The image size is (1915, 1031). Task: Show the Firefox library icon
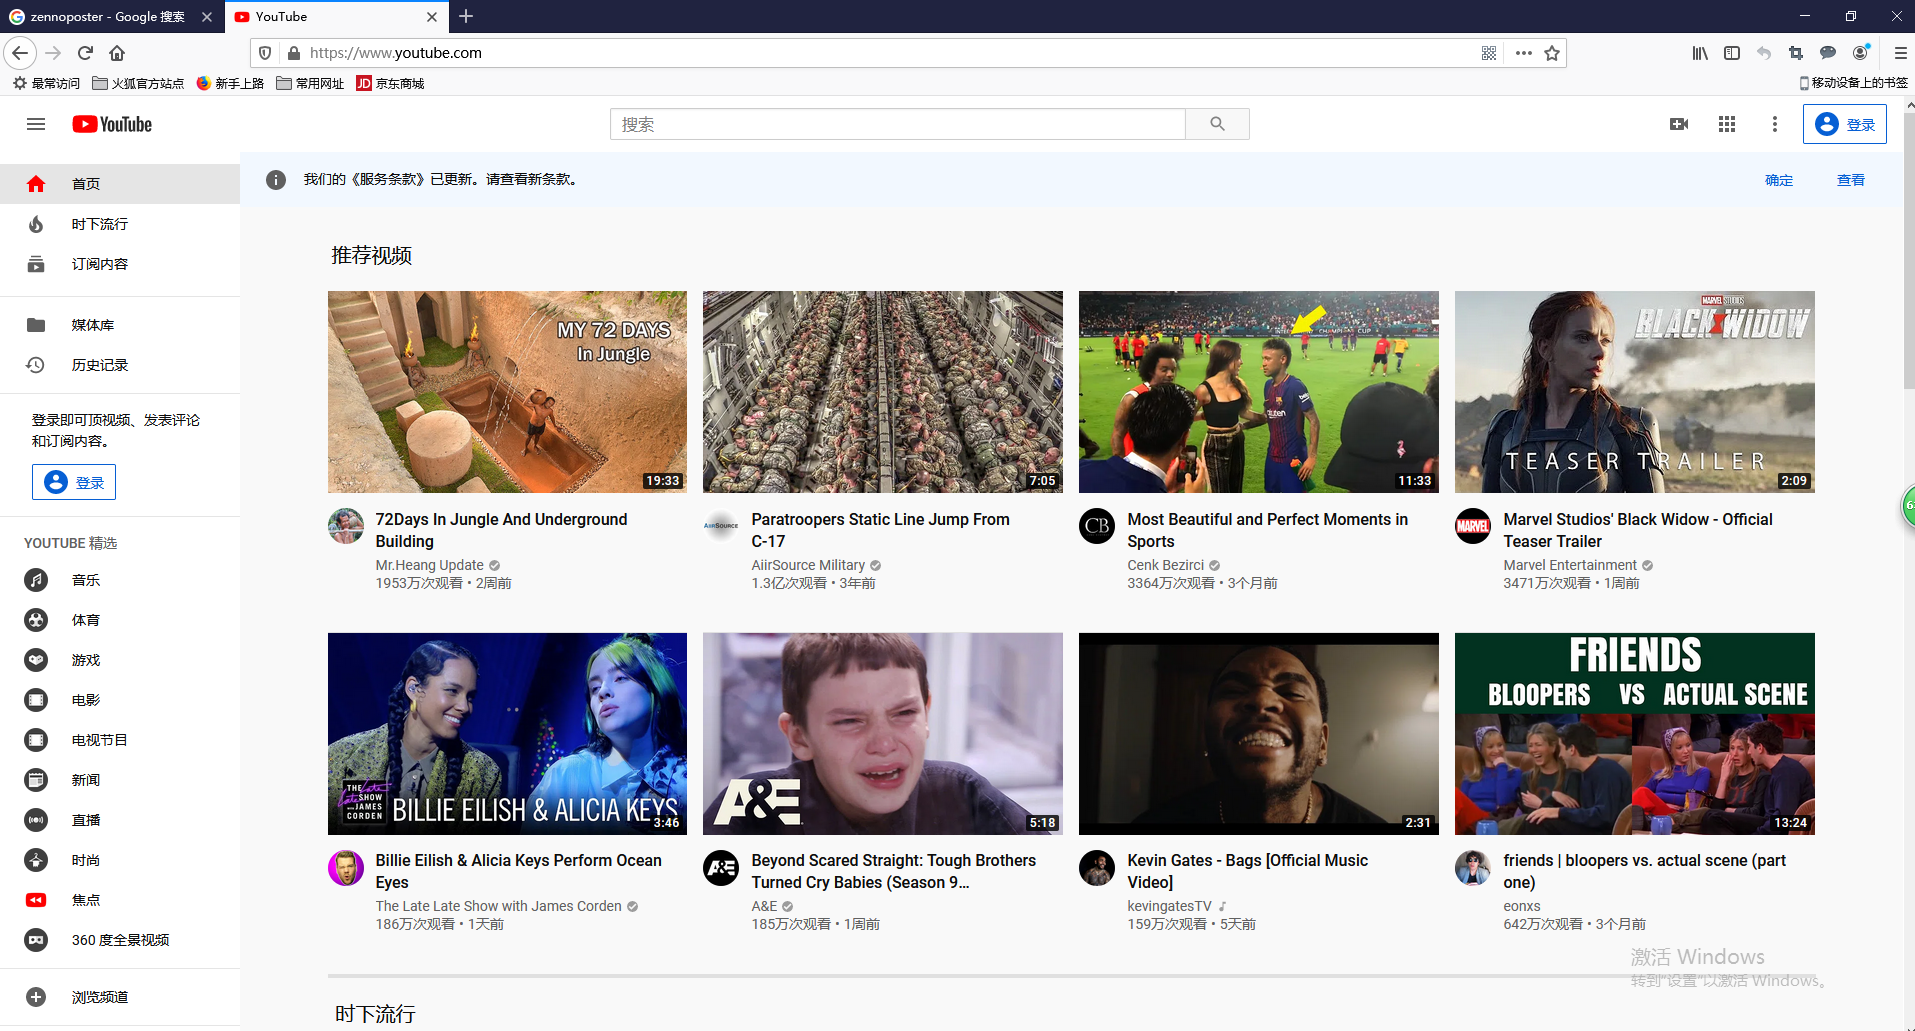coord(1700,53)
